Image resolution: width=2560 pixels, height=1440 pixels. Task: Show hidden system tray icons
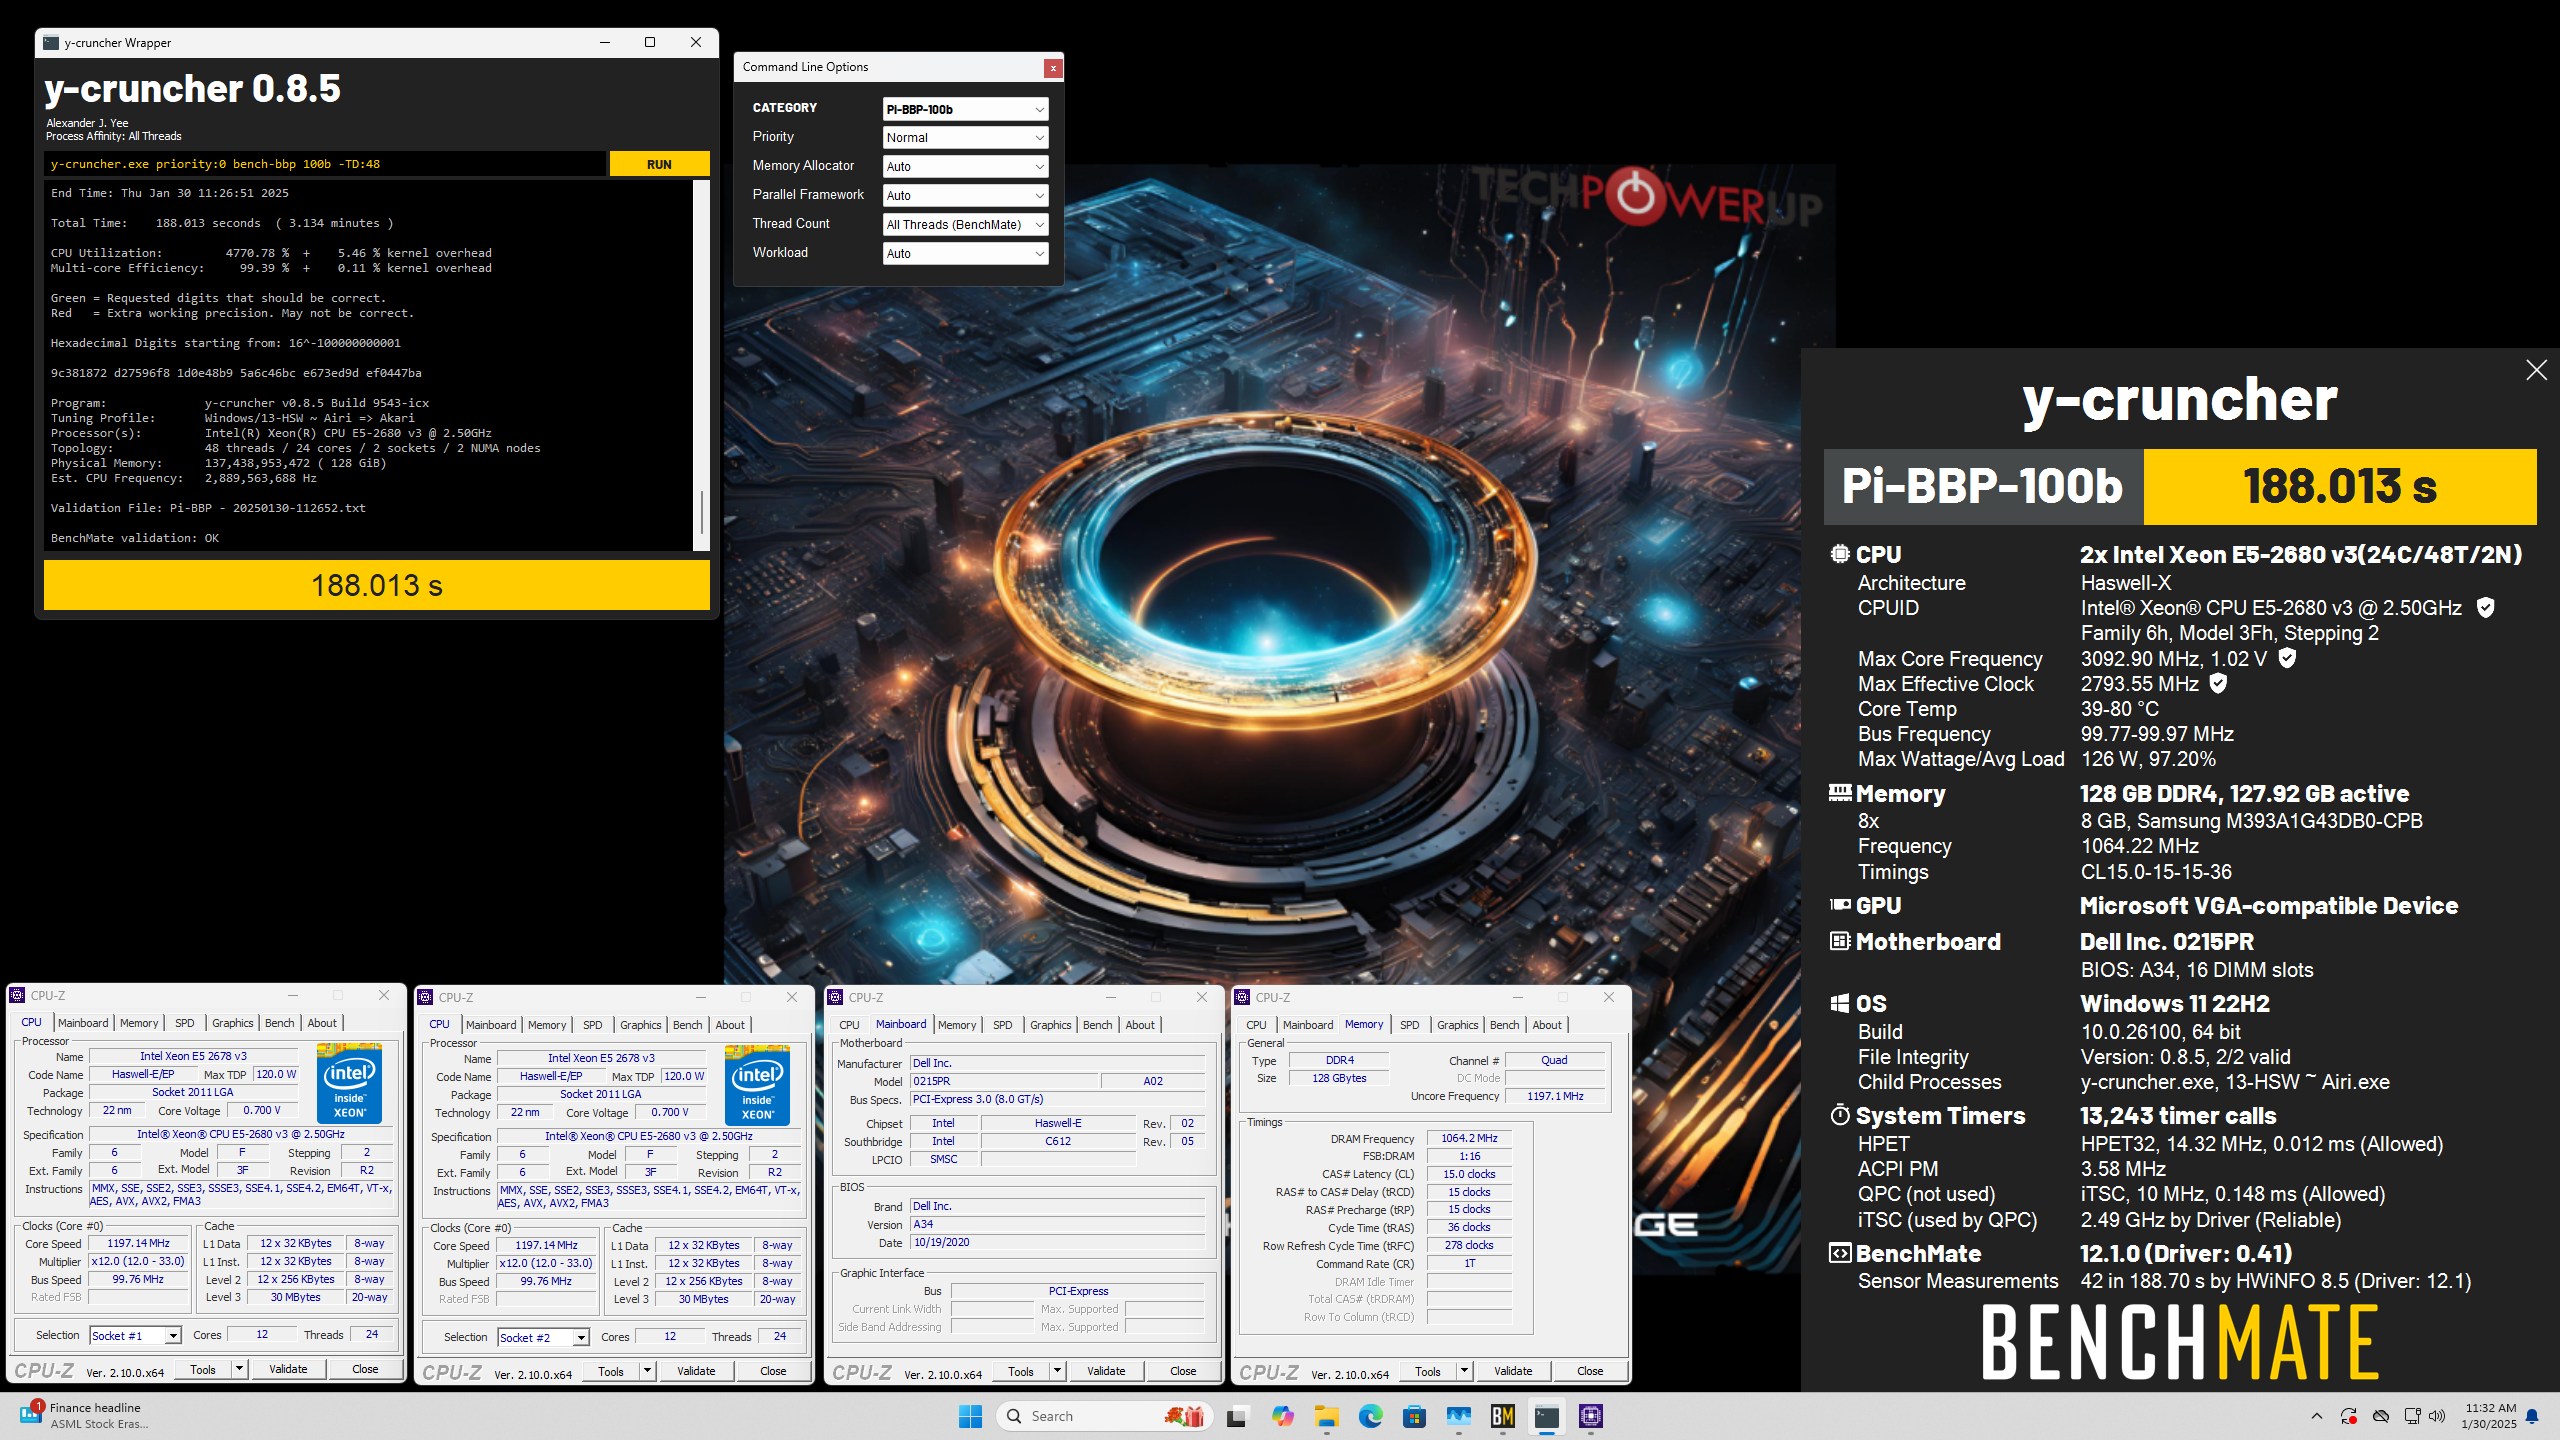(x=2317, y=1416)
